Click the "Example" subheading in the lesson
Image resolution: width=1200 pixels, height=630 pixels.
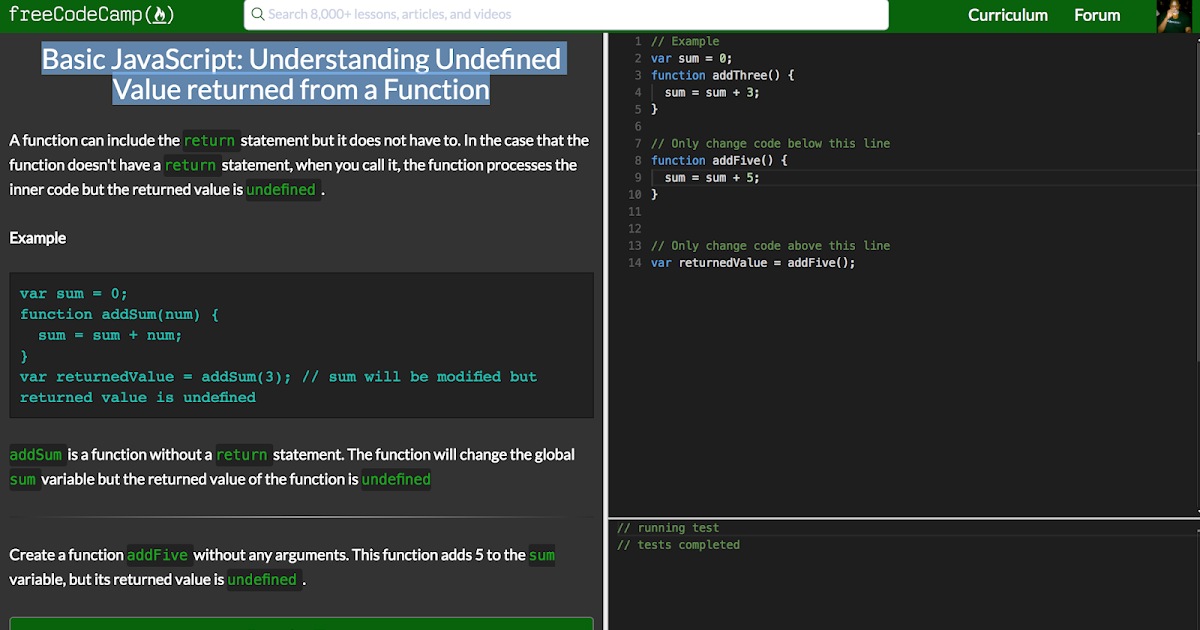pyautogui.click(x=38, y=238)
